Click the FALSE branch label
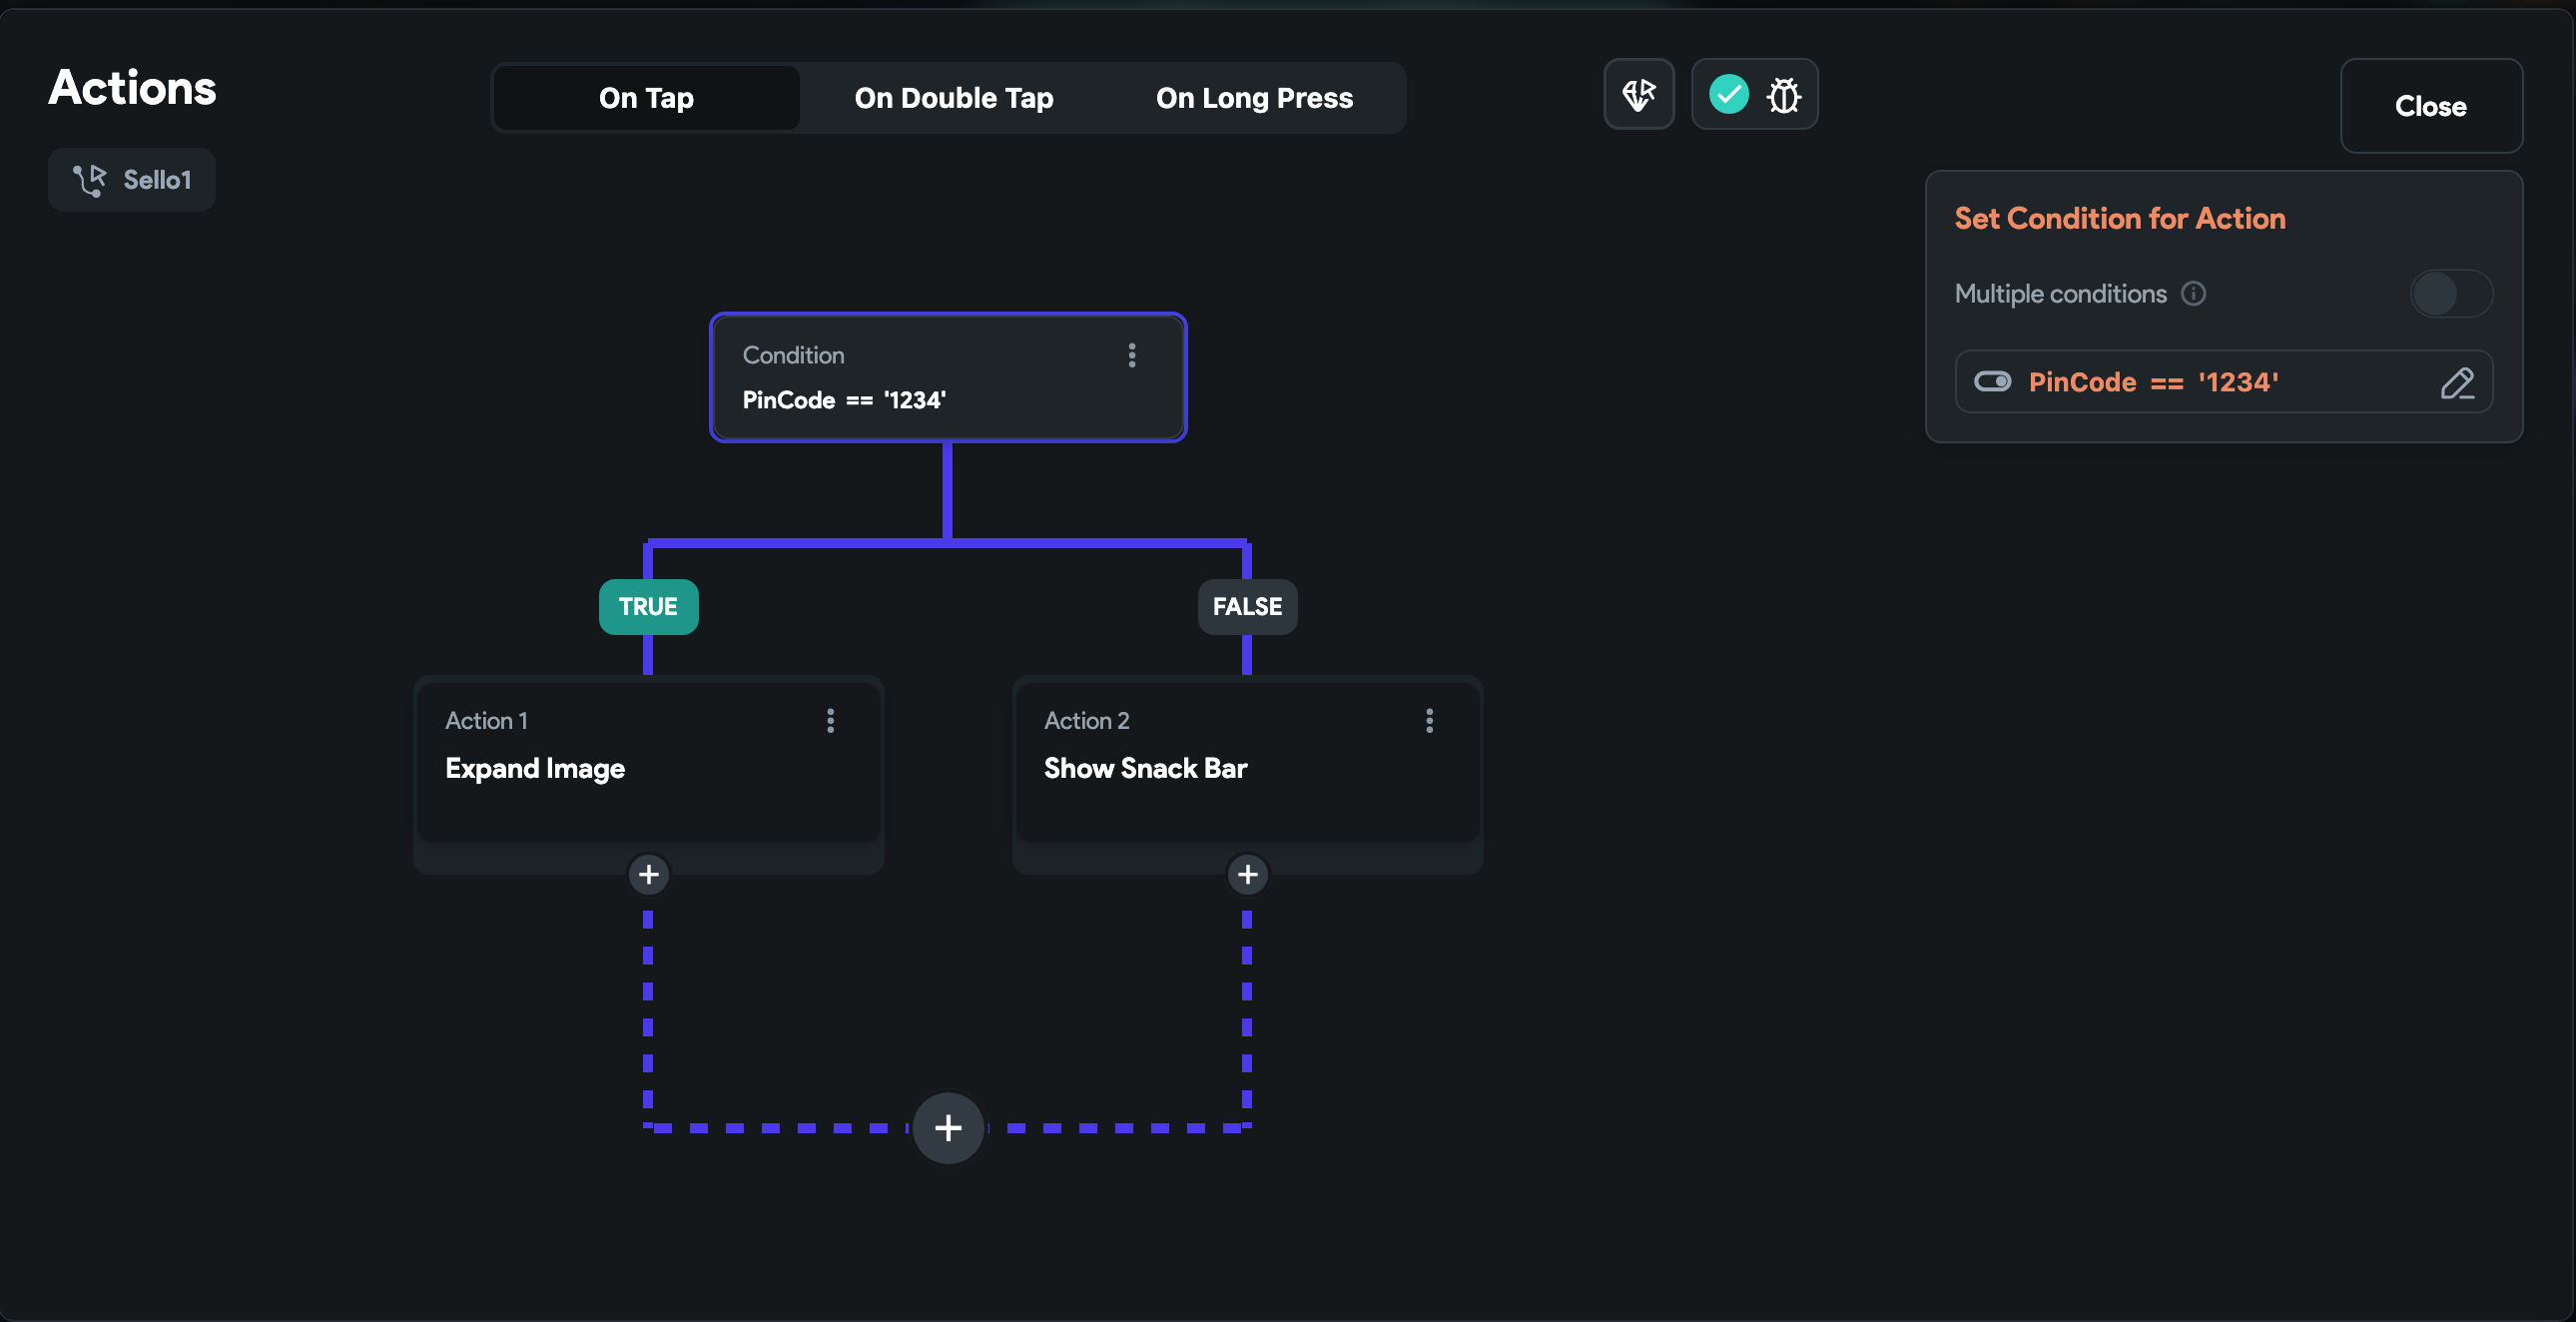Viewport: 2576px width, 1322px height. tap(1247, 607)
